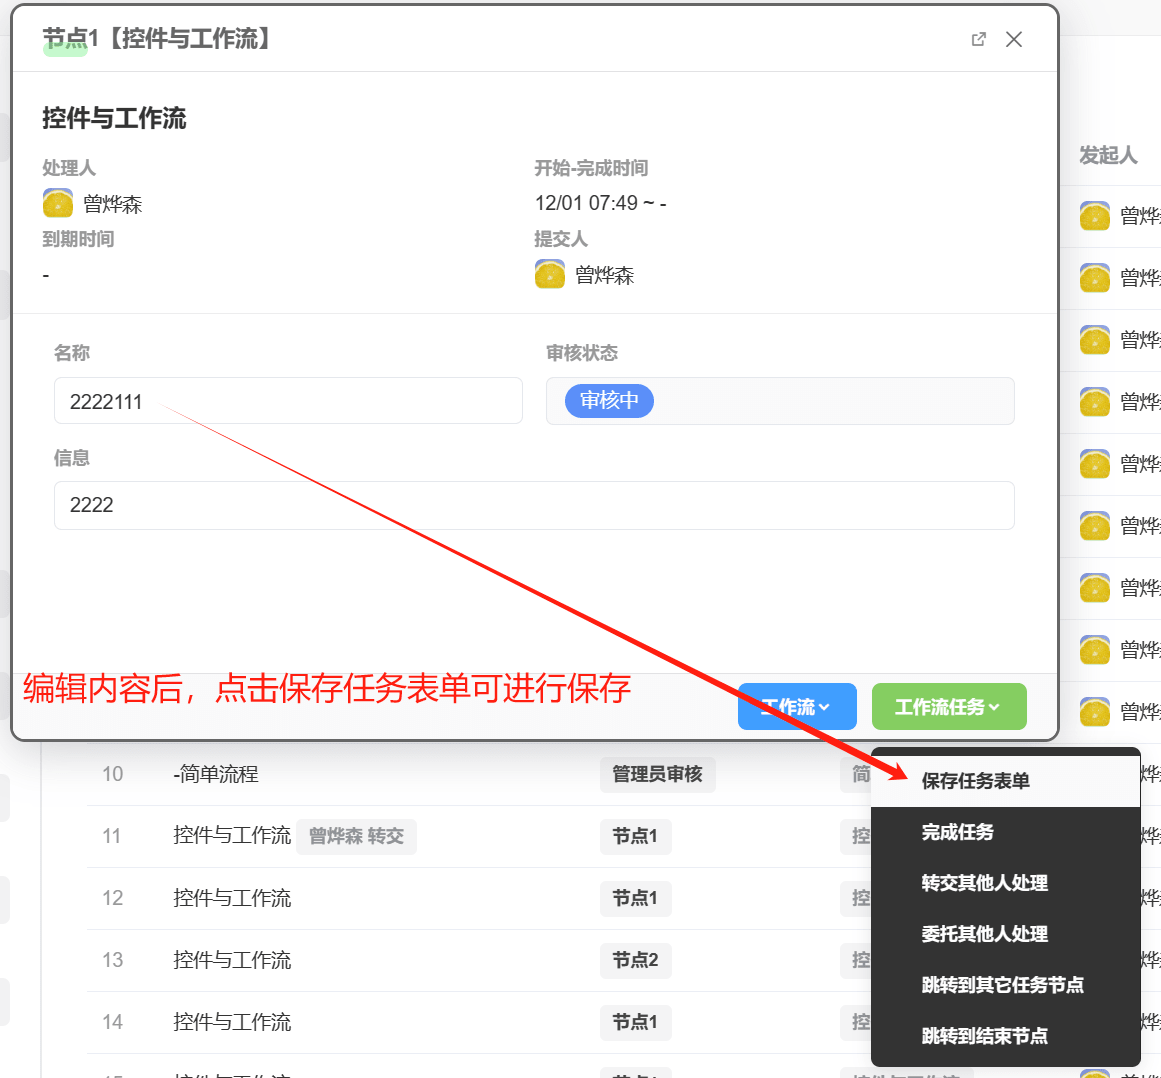Close the 节点1 dialog
The width and height of the screenshot is (1161, 1078).
coord(1014,39)
